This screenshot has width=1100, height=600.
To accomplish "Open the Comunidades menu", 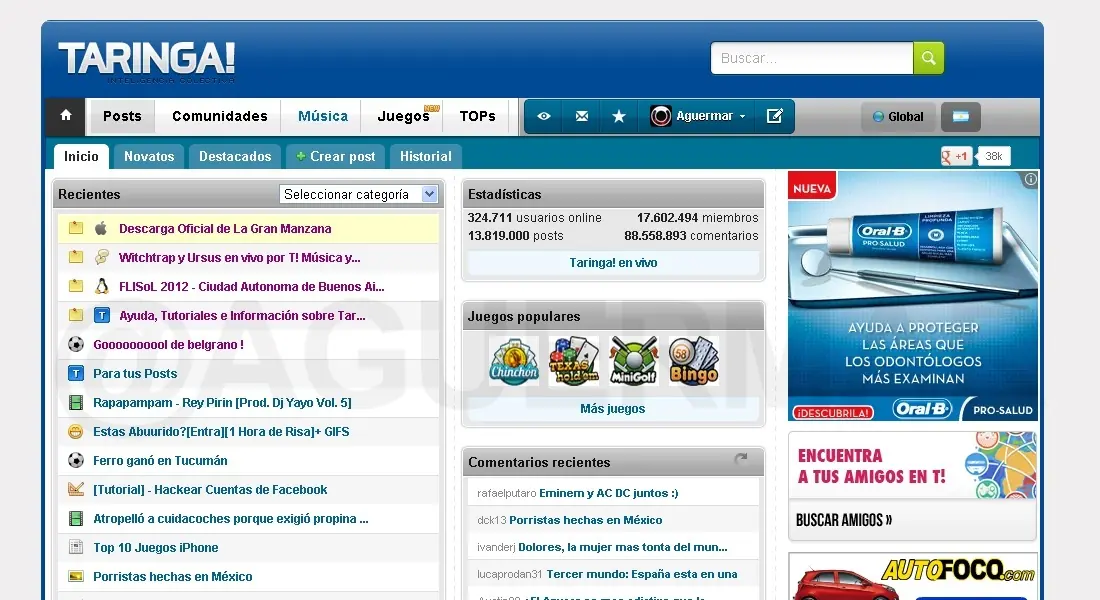I will [x=220, y=116].
